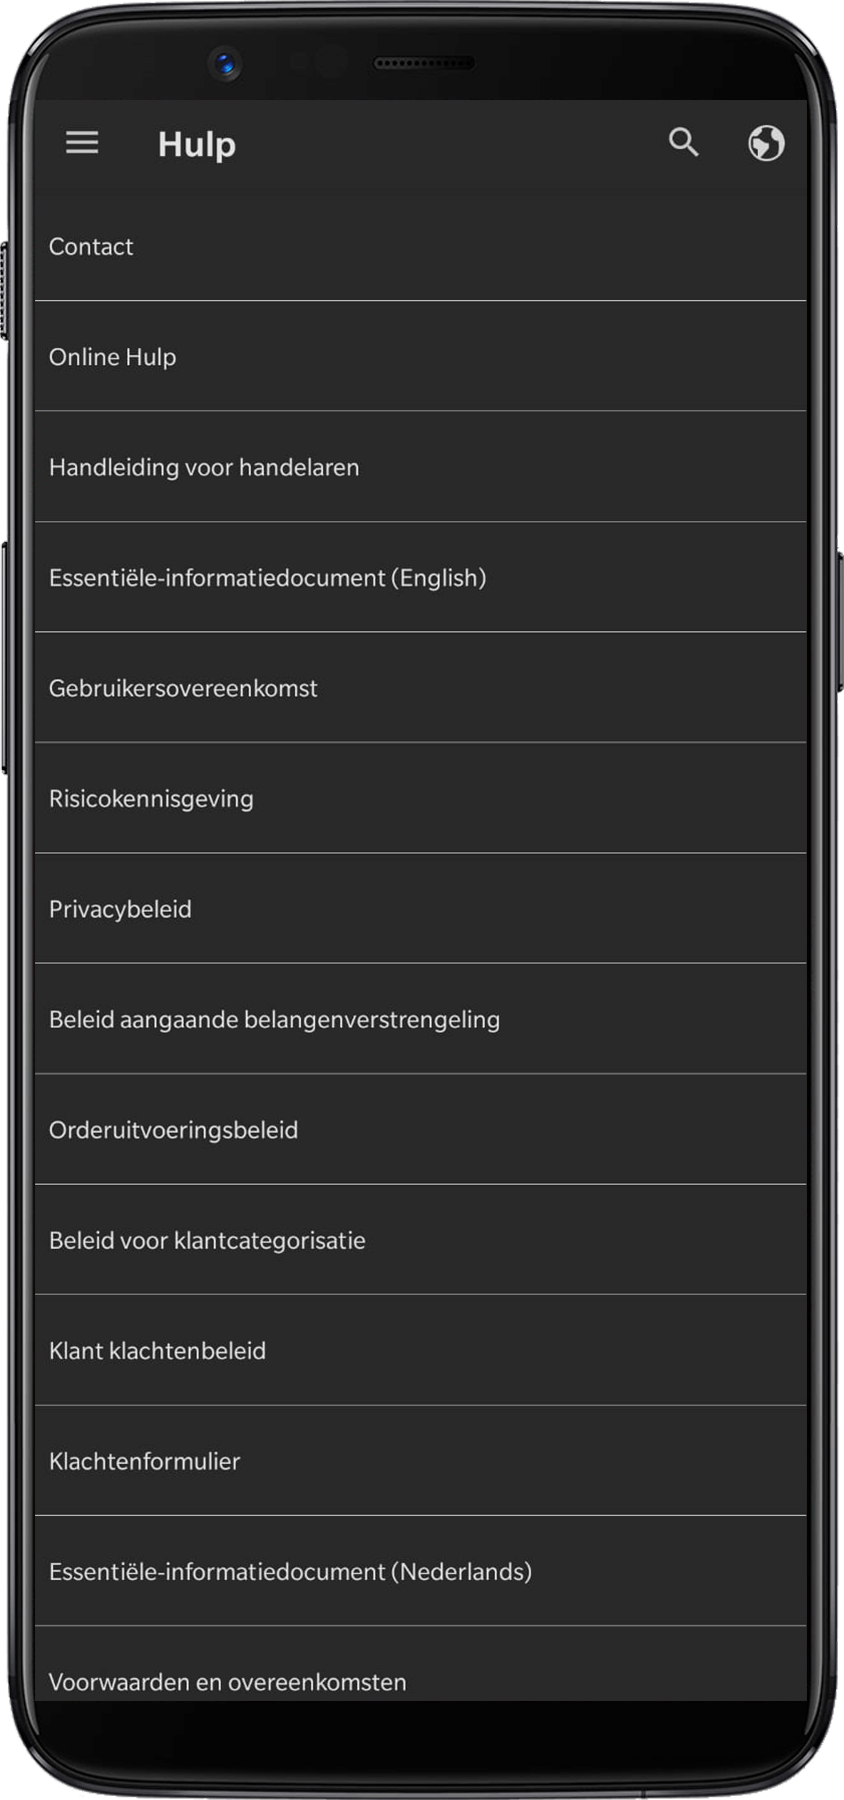Open the Klachtenformulier form
The height and width of the screenshot is (1800, 844).
(144, 1462)
